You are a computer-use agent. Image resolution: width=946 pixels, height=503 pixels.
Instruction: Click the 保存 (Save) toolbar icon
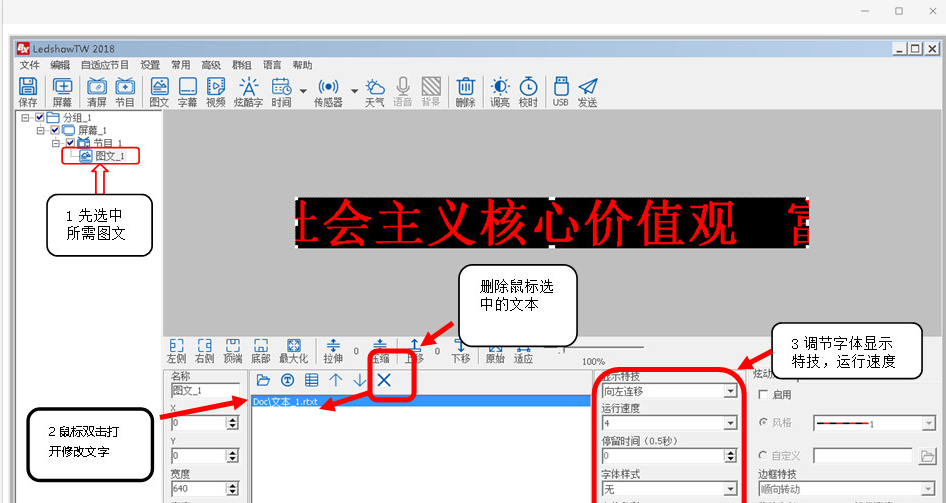click(x=28, y=91)
